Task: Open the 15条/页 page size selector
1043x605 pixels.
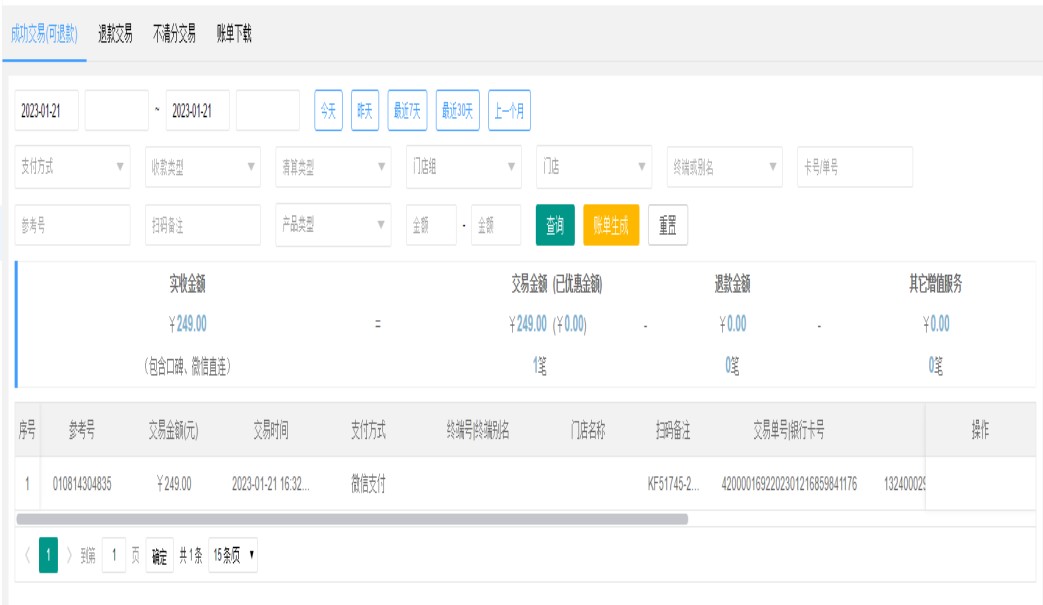Action: pyautogui.click(x=235, y=556)
